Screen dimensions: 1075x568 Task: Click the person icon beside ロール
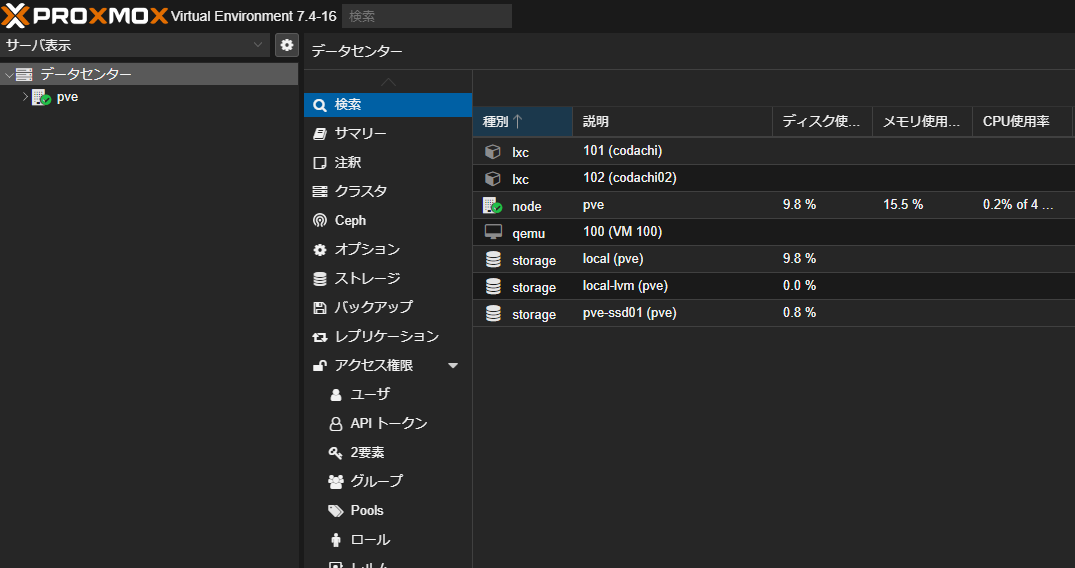(x=335, y=540)
